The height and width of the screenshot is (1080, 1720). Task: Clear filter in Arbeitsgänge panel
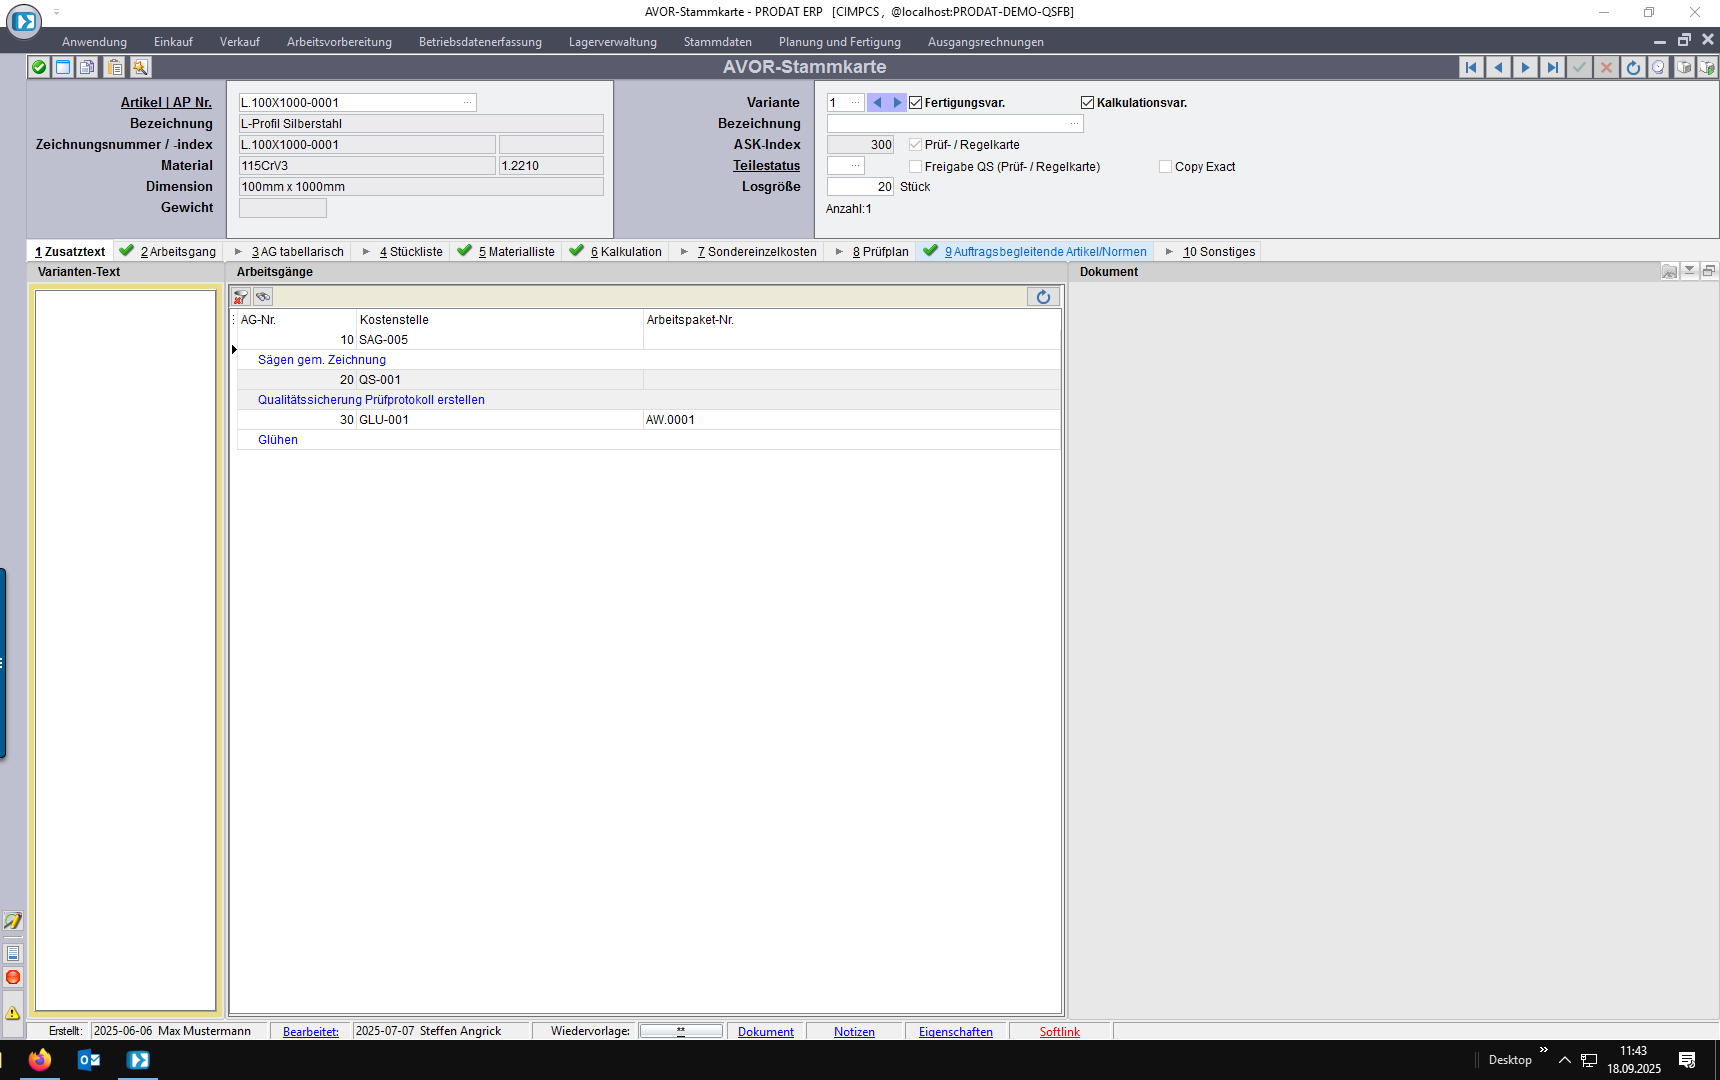[241, 297]
